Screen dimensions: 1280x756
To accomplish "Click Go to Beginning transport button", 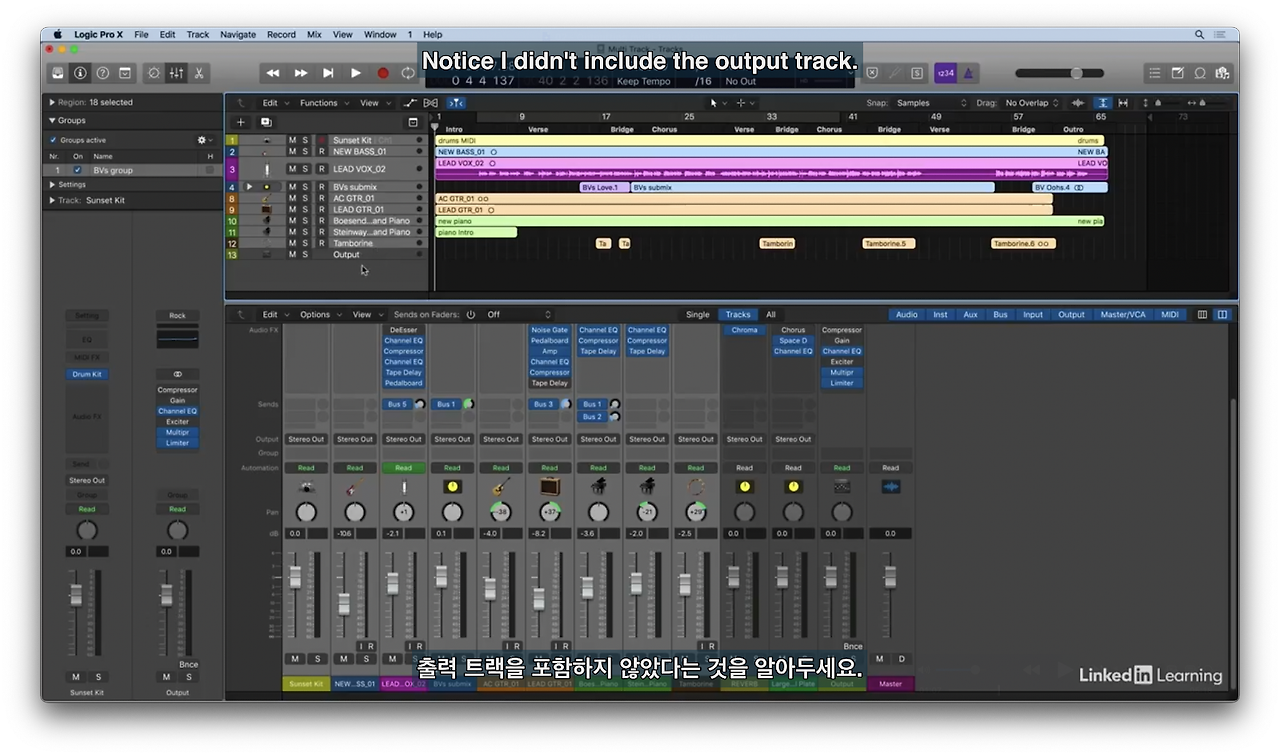I will click(328, 73).
